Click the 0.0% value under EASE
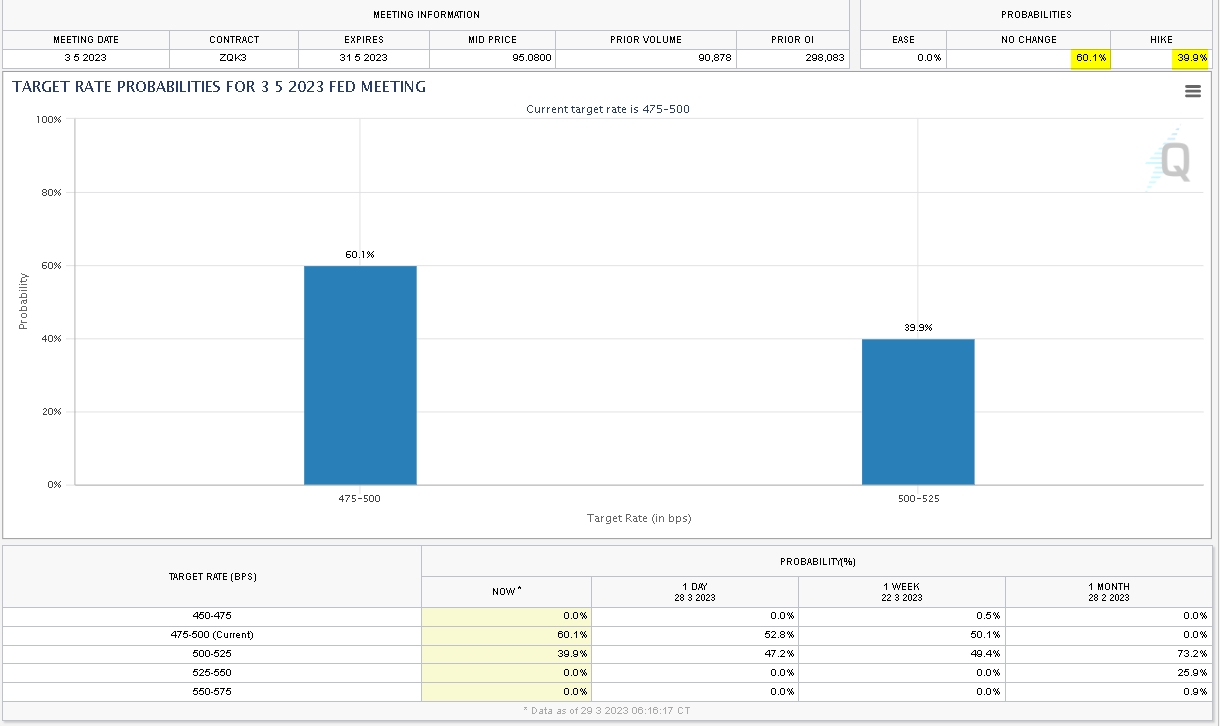Screen dimensions: 1220x726 (x=903, y=58)
